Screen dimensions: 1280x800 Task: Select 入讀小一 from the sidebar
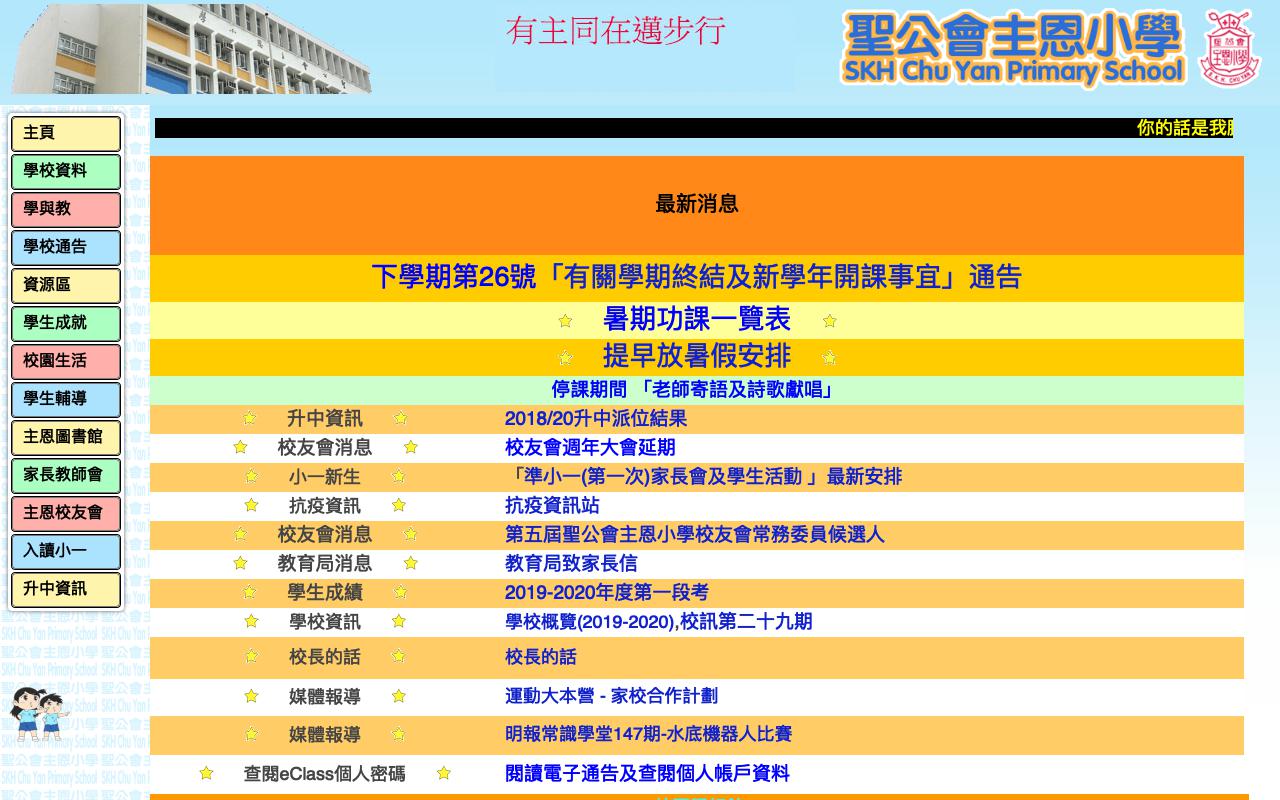click(x=65, y=551)
